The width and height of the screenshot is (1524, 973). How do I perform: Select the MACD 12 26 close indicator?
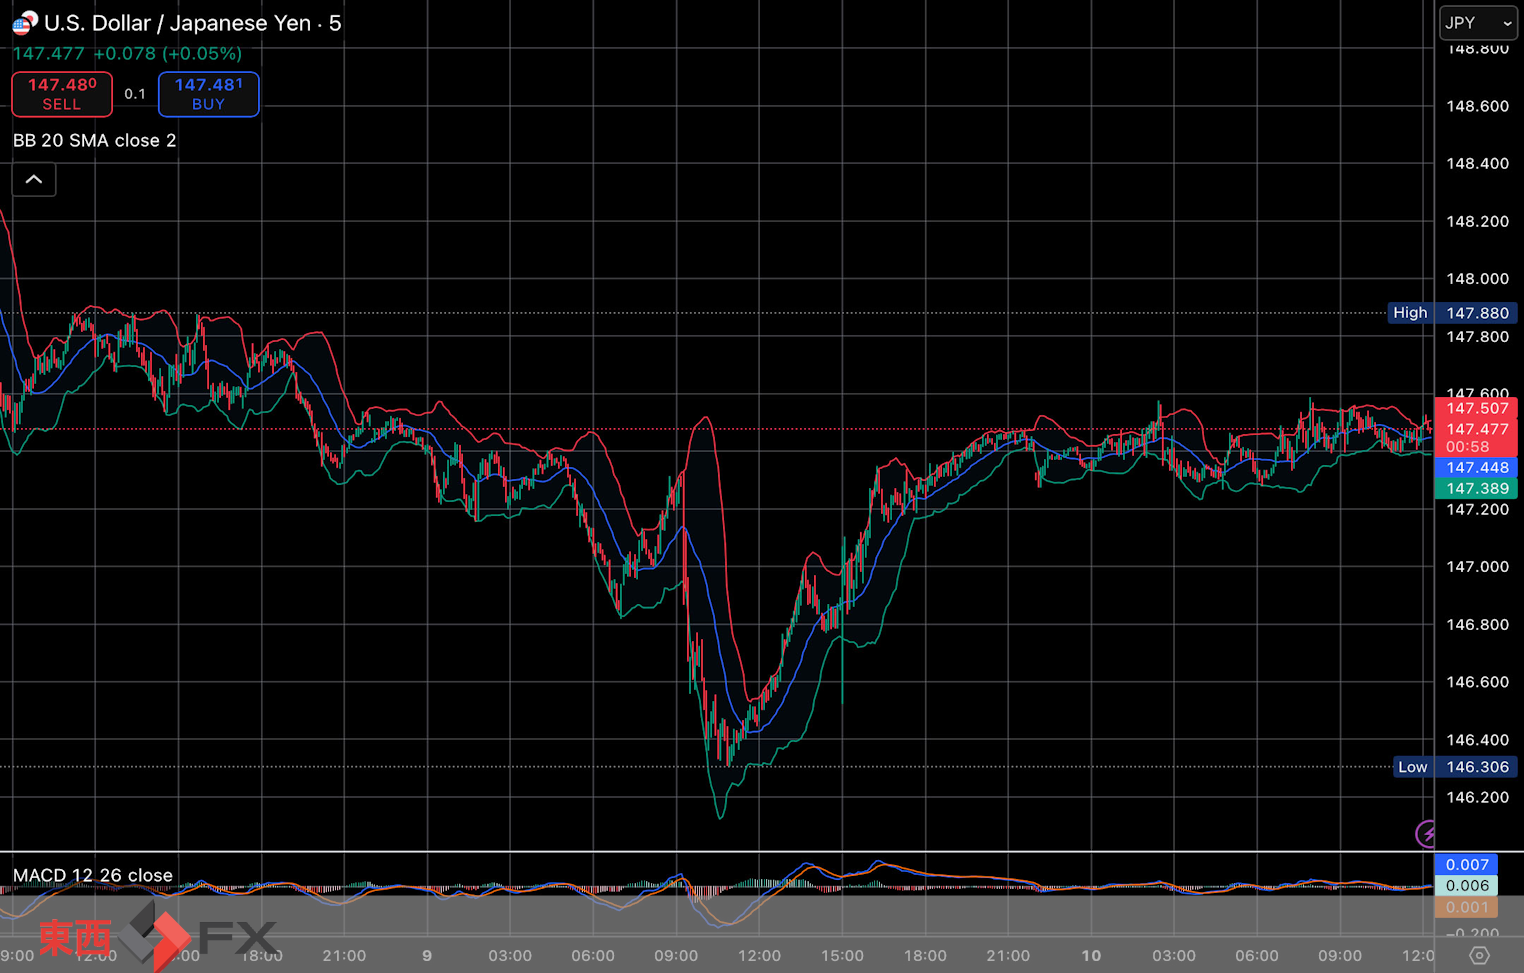93,875
